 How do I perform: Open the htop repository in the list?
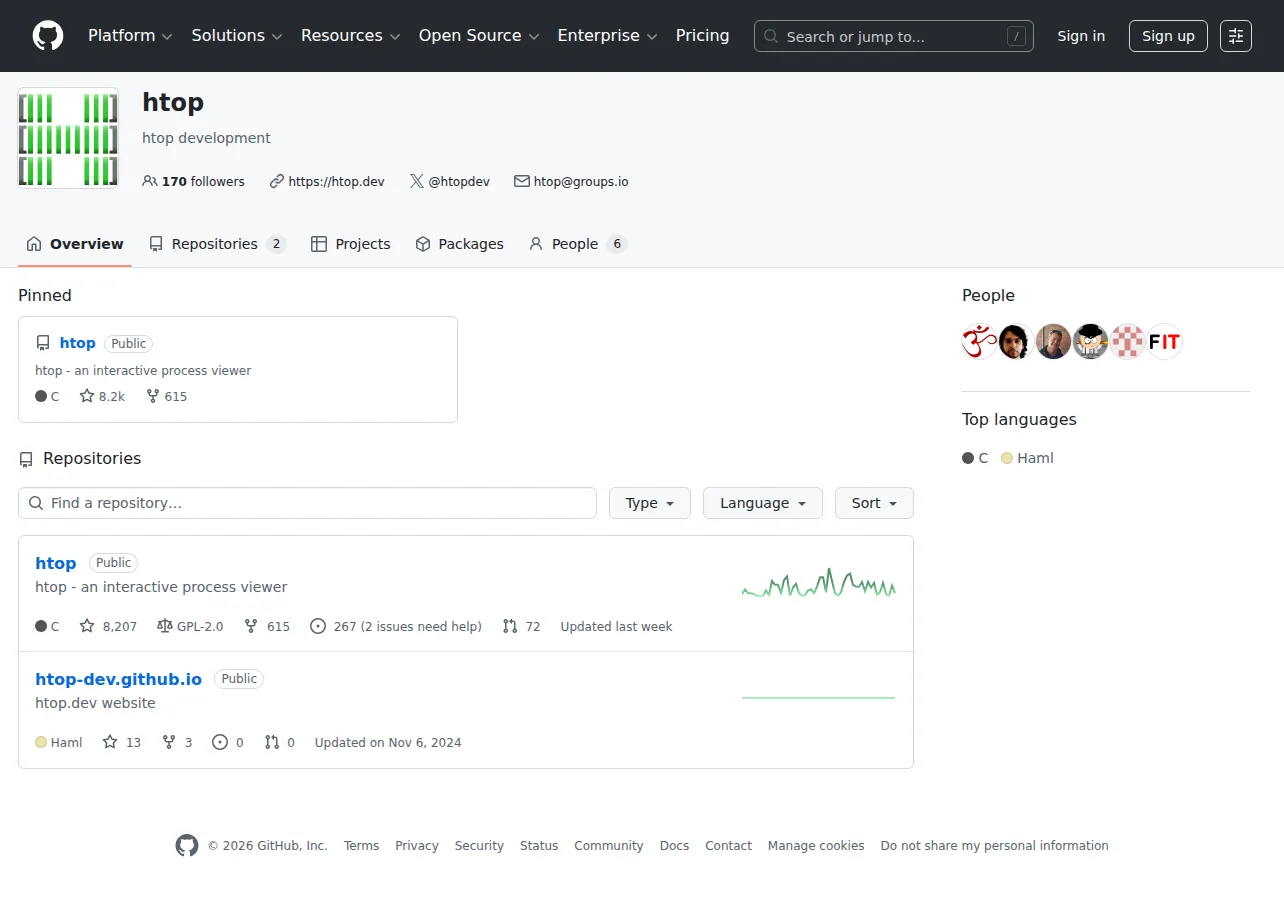coord(56,563)
